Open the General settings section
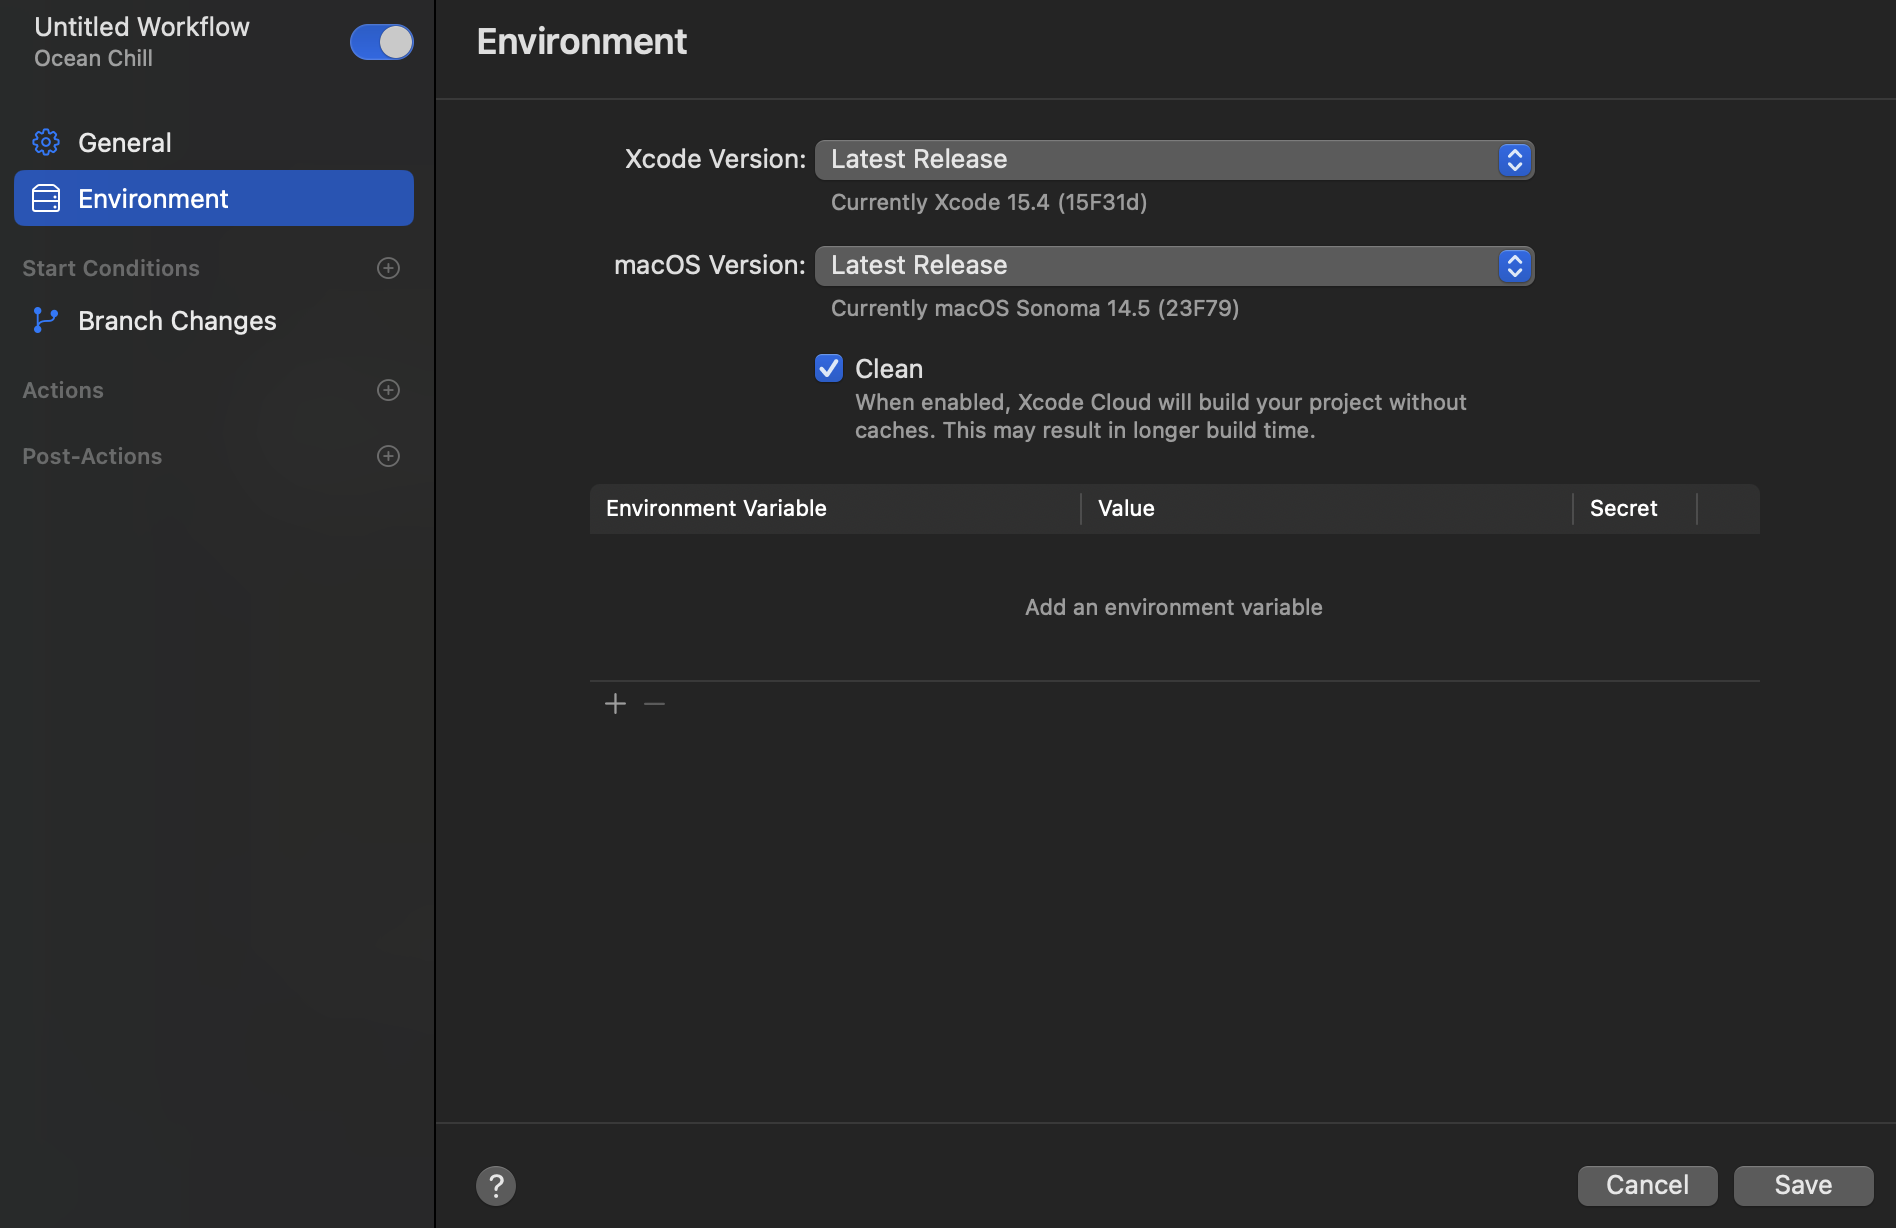The height and width of the screenshot is (1228, 1896). [x=214, y=142]
